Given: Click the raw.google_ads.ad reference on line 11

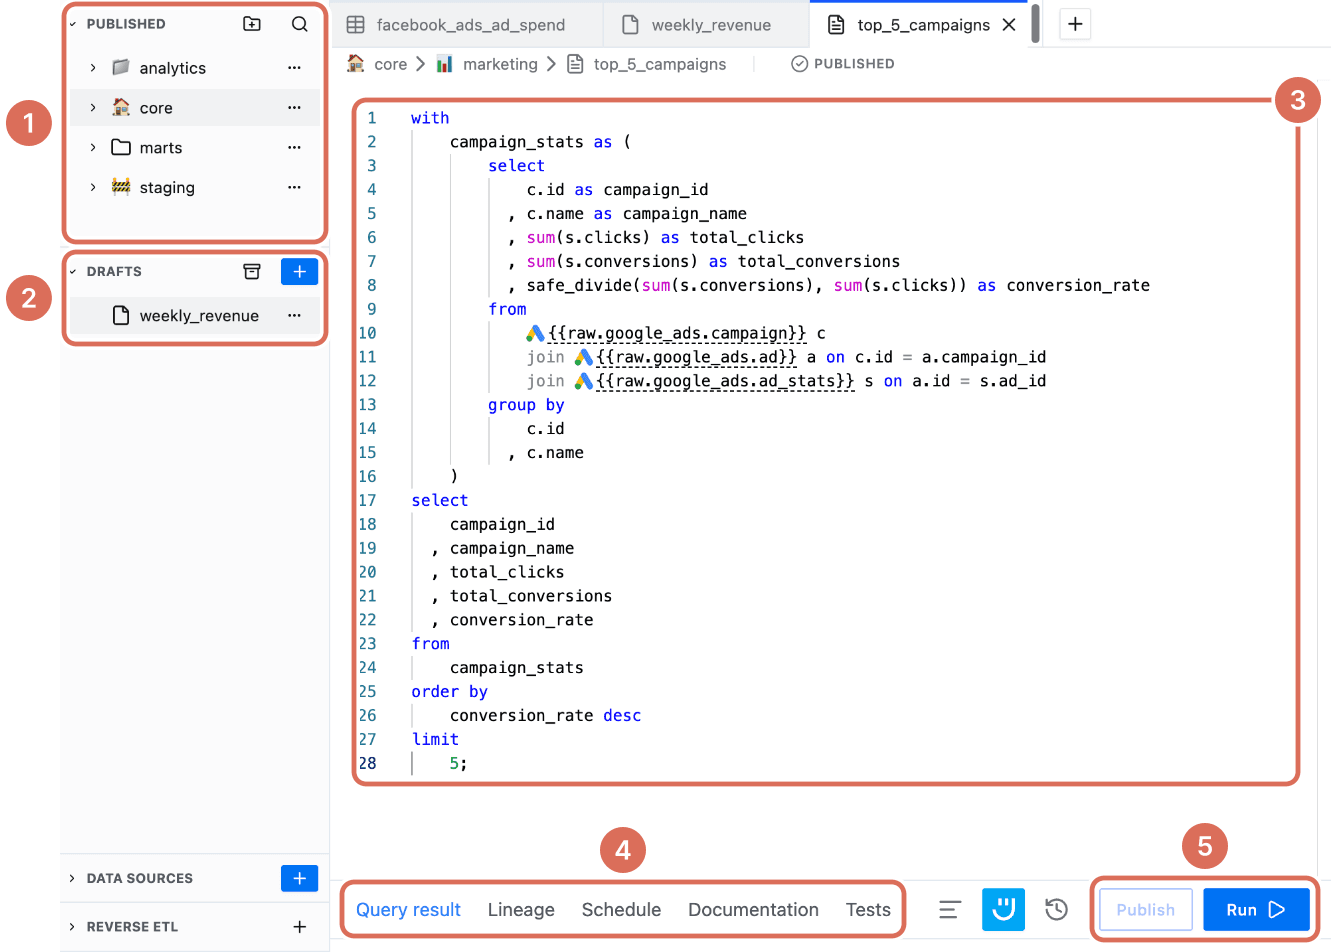Looking at the screenshot, I should click(685, 357).
